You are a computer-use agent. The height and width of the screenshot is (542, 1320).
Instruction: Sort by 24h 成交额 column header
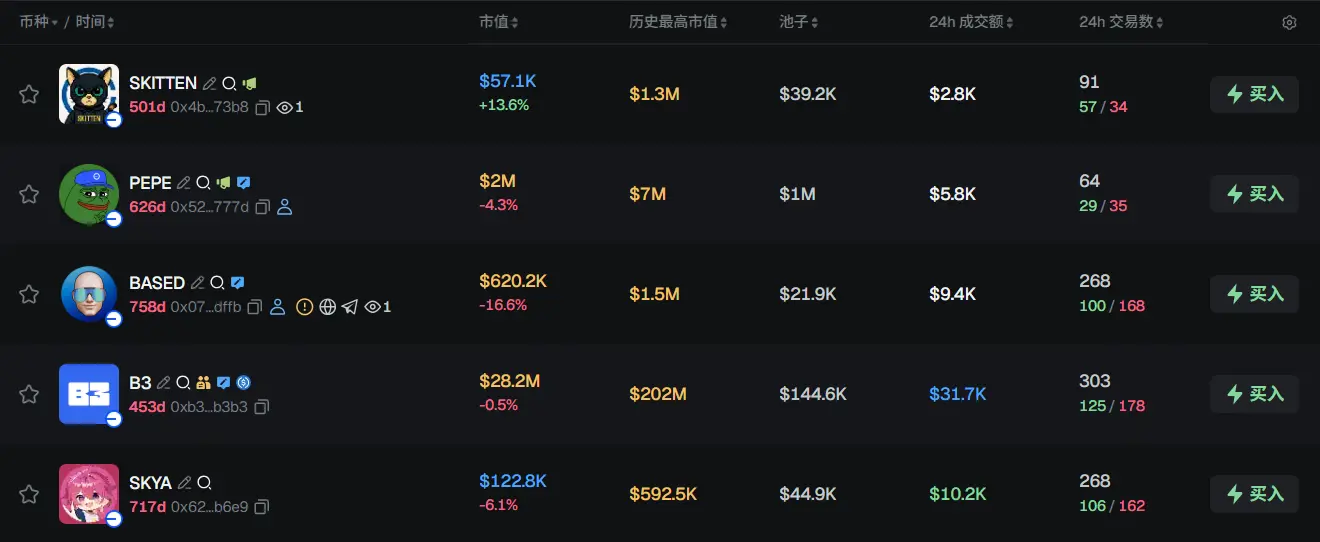971,22
